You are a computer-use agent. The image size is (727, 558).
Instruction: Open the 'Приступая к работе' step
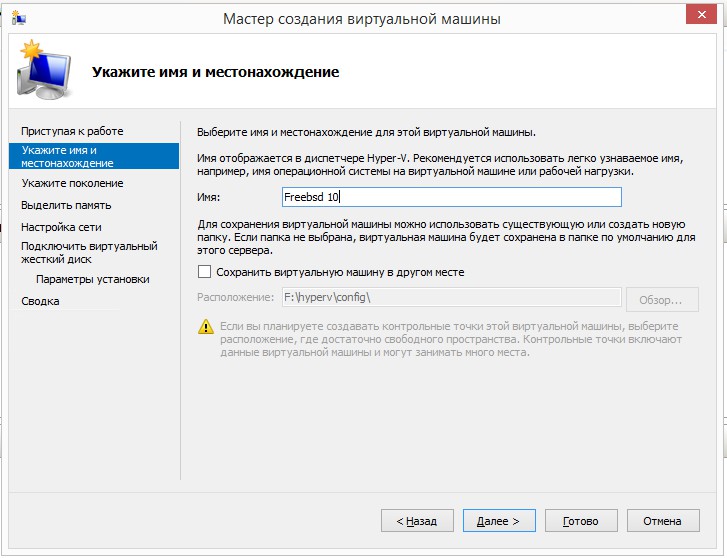tap(72, 131)
